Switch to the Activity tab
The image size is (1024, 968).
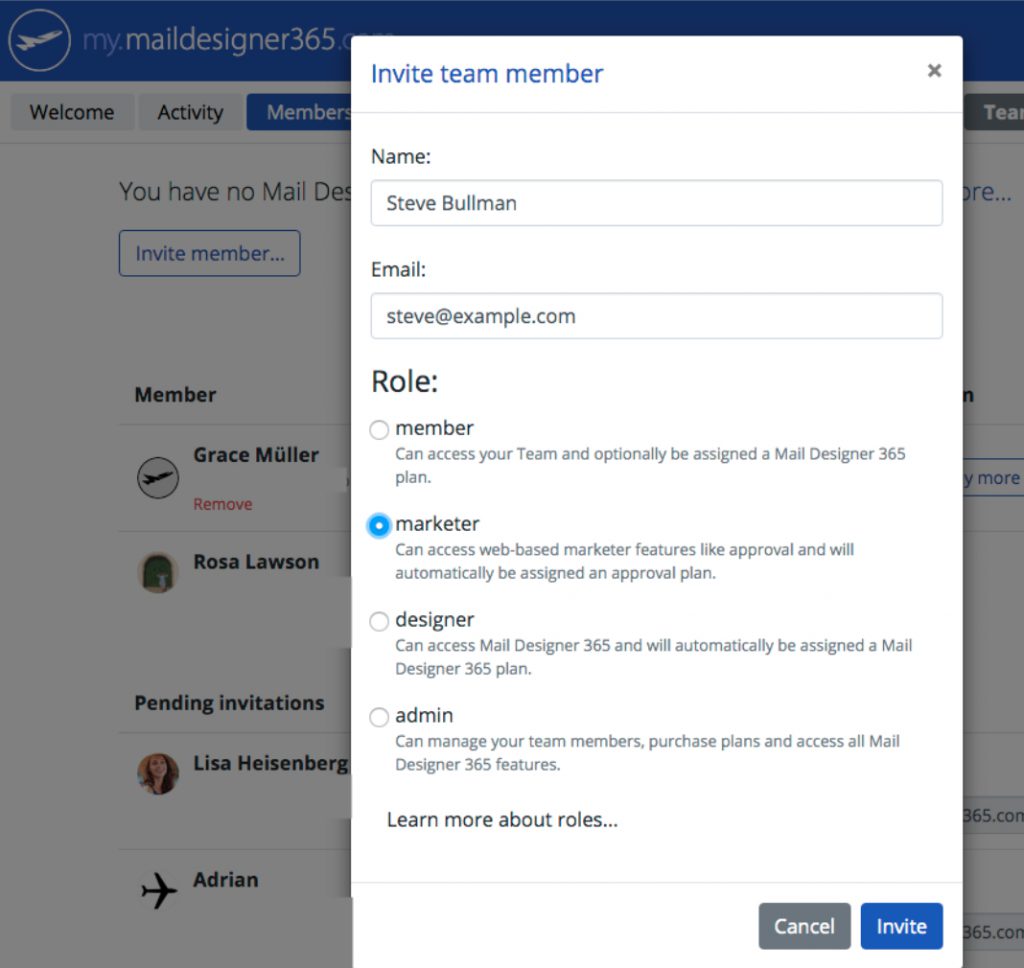(x=190, y=112)
